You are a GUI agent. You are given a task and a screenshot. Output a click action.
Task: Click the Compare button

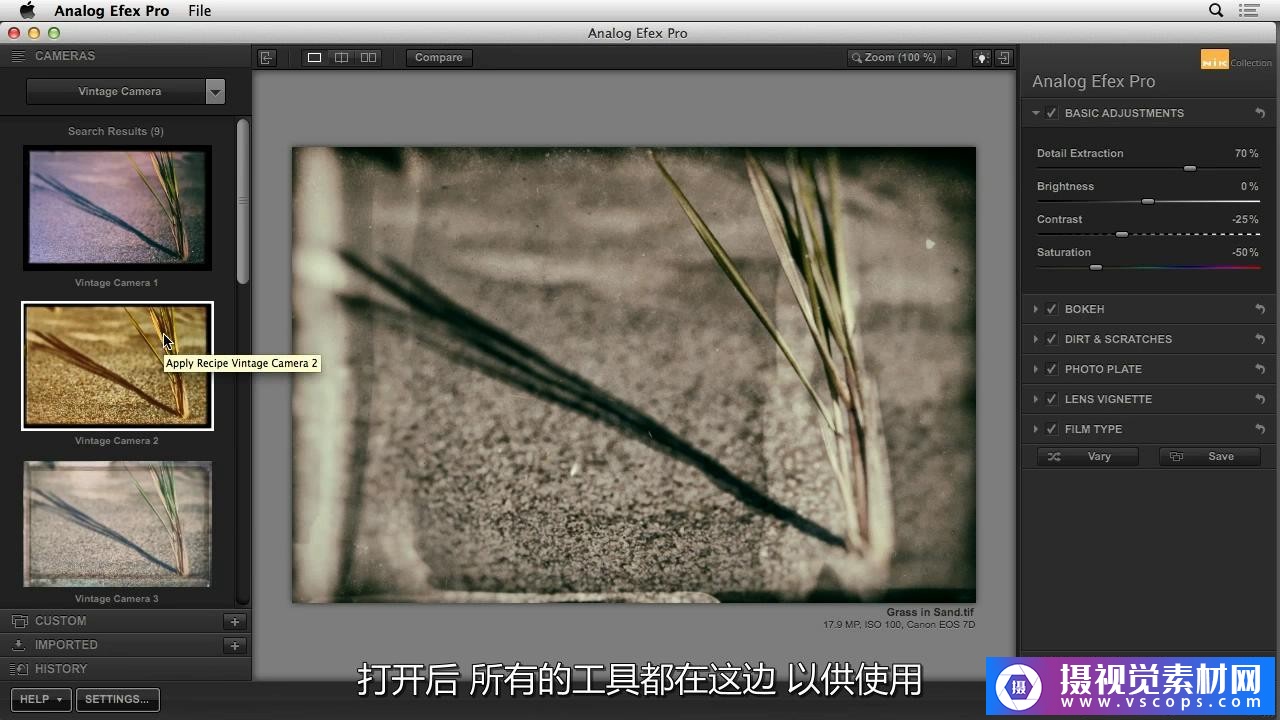(438, 58)
